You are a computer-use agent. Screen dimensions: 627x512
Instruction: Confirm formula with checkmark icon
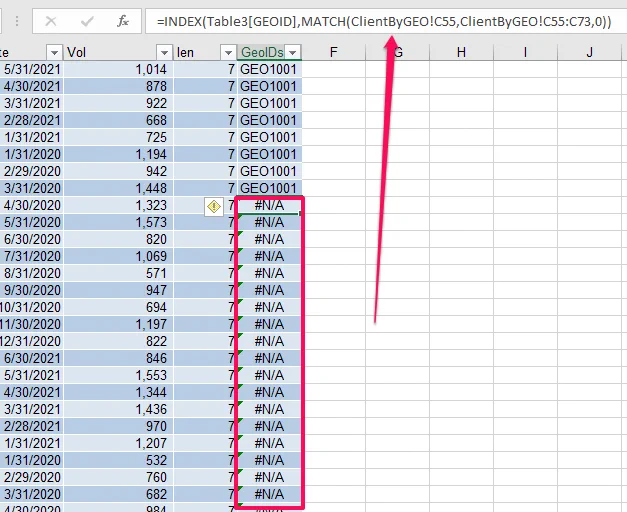pyautogui.click(x=87, y=21)
